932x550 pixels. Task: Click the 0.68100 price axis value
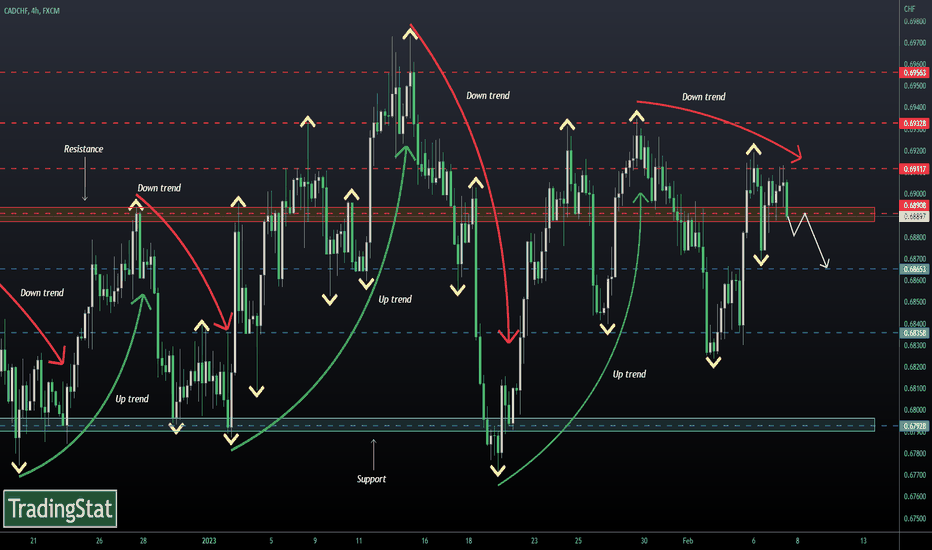(x=915, y=388)
